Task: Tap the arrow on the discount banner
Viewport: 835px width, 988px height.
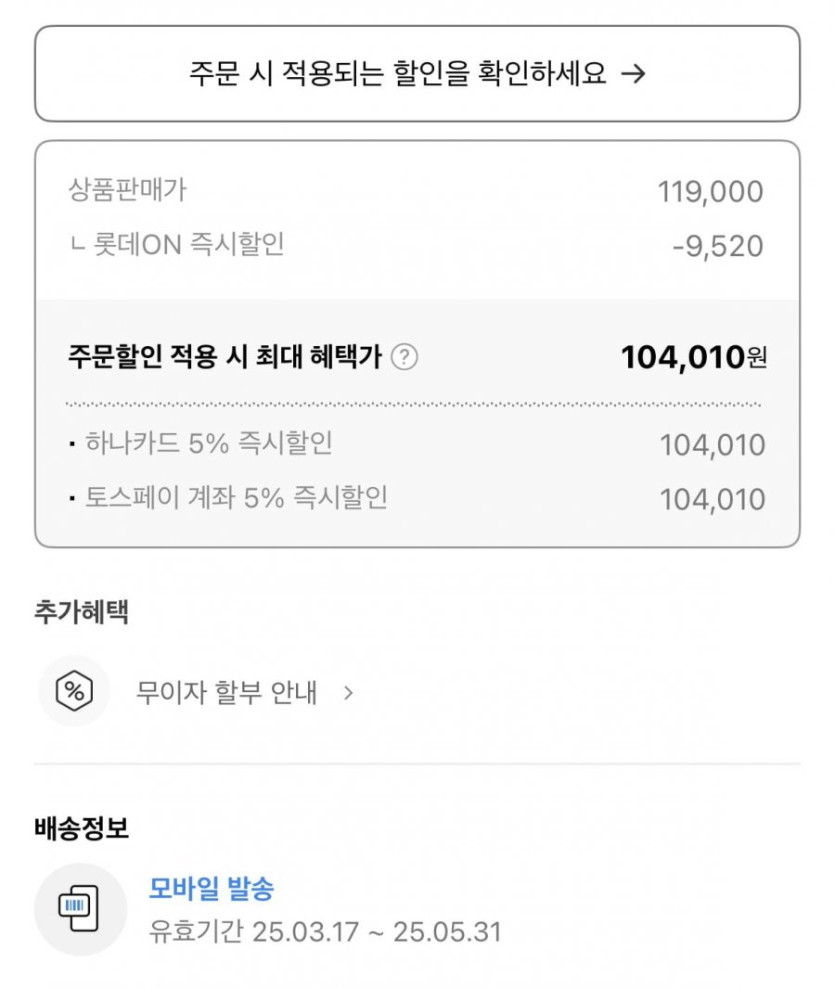Action: click(x=632, y=74)
